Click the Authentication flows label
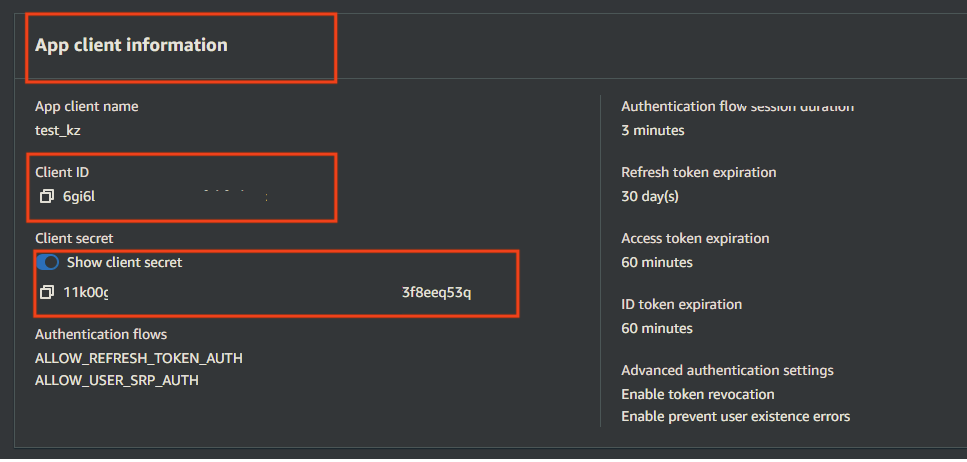Image resolution: width=967 pixels, height=462 pixels. 101,334
